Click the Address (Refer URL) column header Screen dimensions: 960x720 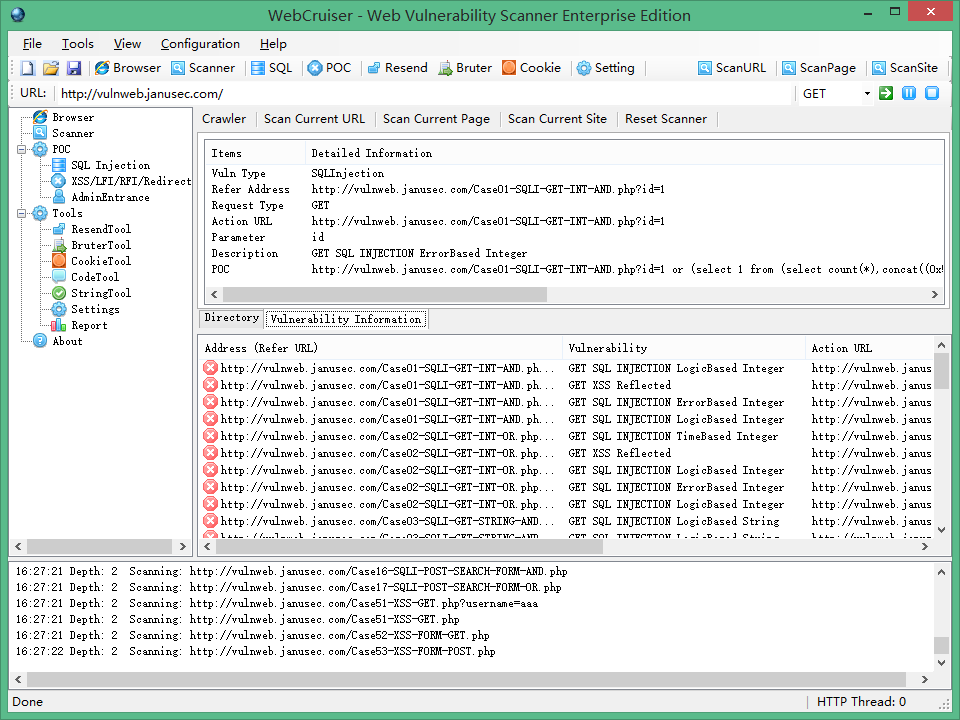pos(381,348)
